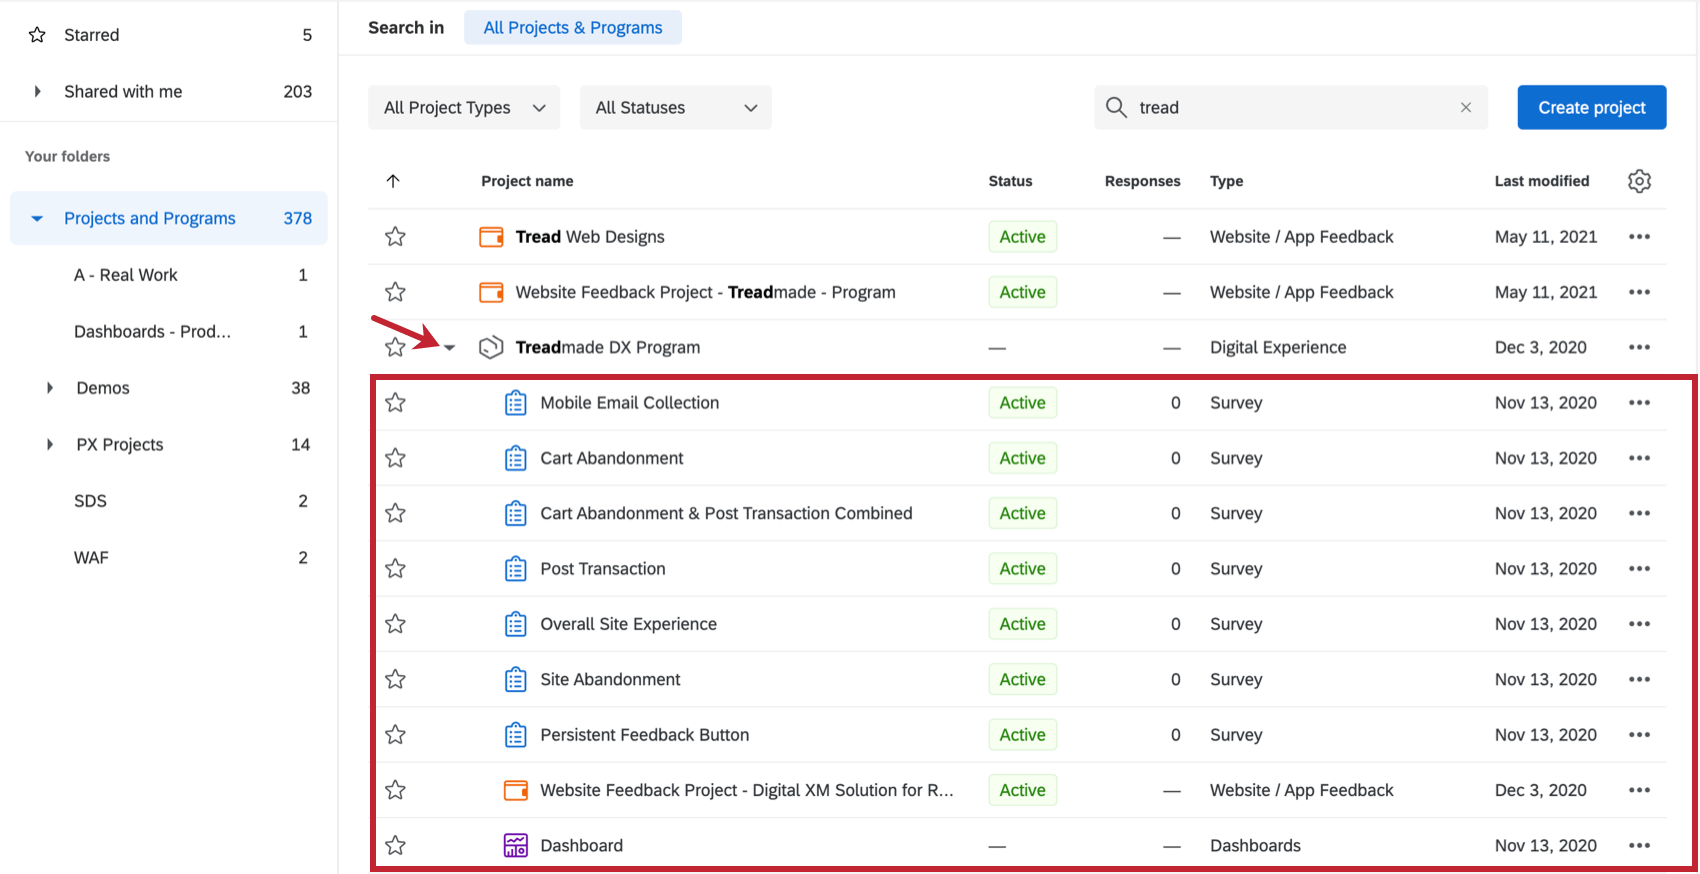Open options menu for Site Abandonment
This screenshot has height=874, width=1700.
point(1639,679)
